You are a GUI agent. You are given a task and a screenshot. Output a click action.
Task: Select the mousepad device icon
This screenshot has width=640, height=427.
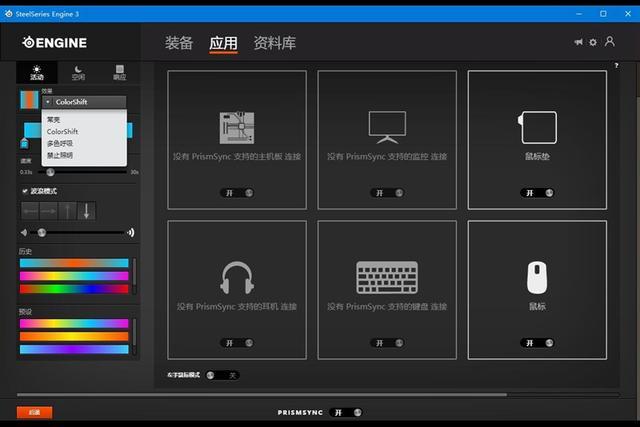537,127
